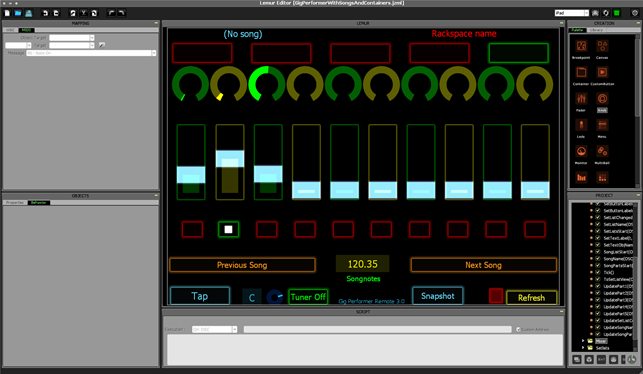
Task: Select the Monitor palette icon
Action: coord(581,151)
